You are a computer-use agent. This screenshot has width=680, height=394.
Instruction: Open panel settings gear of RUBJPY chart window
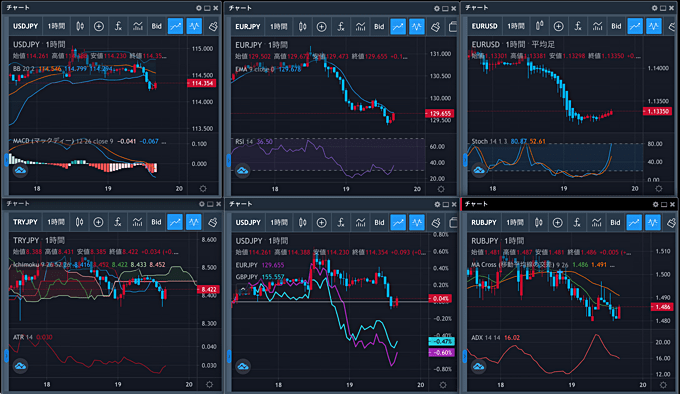(x=655, y=204)
